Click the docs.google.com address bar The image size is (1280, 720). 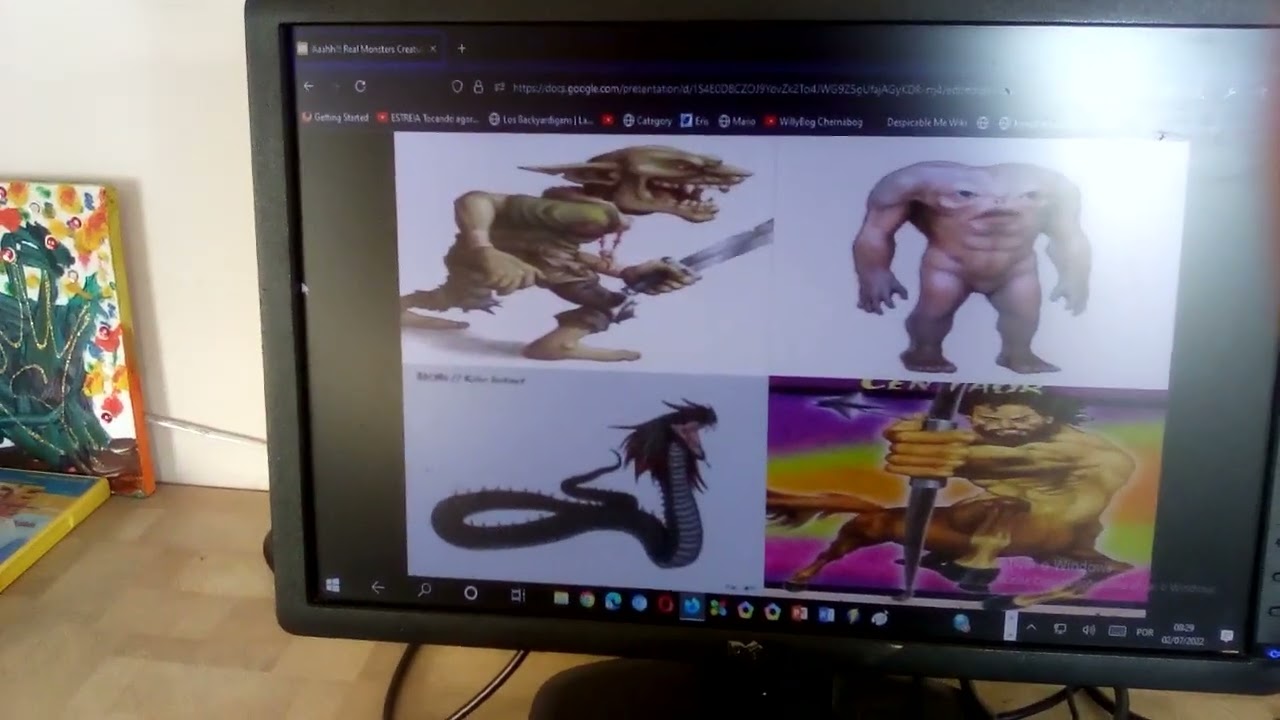point(760,88)
